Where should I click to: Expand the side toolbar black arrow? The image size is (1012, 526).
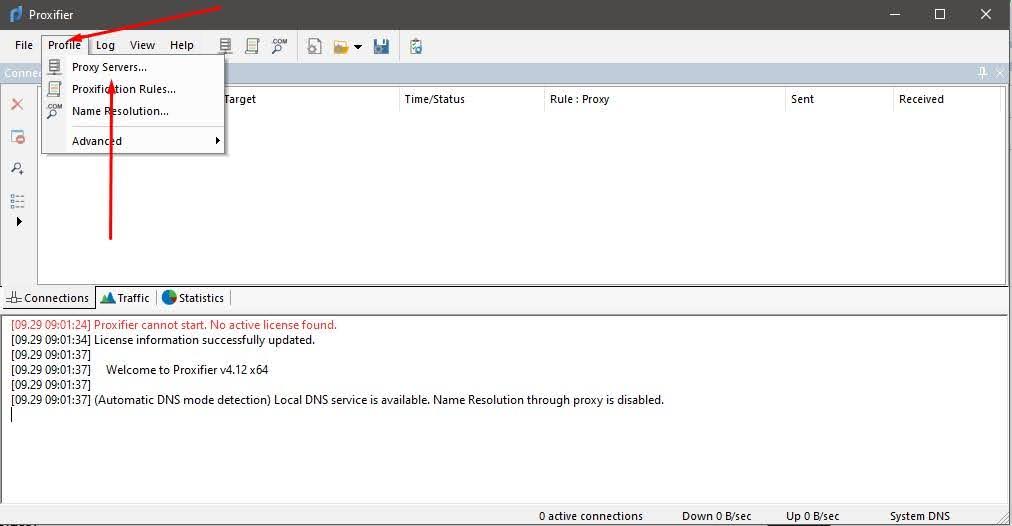[19, 221]
